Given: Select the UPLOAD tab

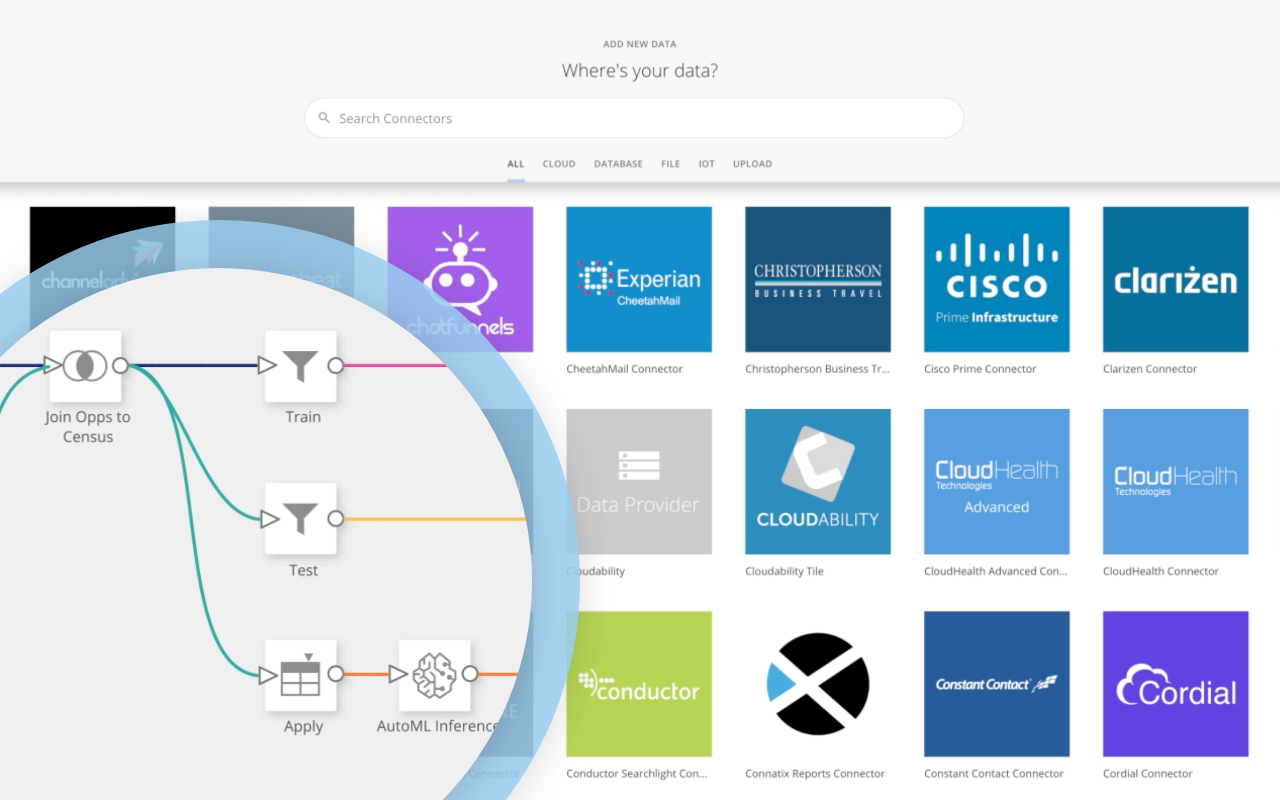Looking at the screenshot, I should (x=752, y=163).
